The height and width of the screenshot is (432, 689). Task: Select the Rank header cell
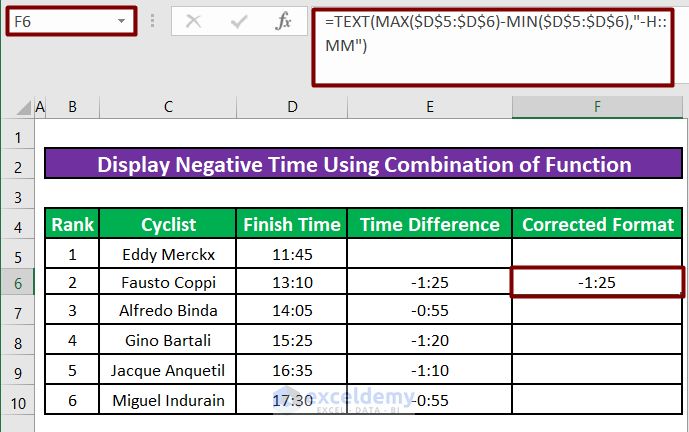(x=72, y=224)
